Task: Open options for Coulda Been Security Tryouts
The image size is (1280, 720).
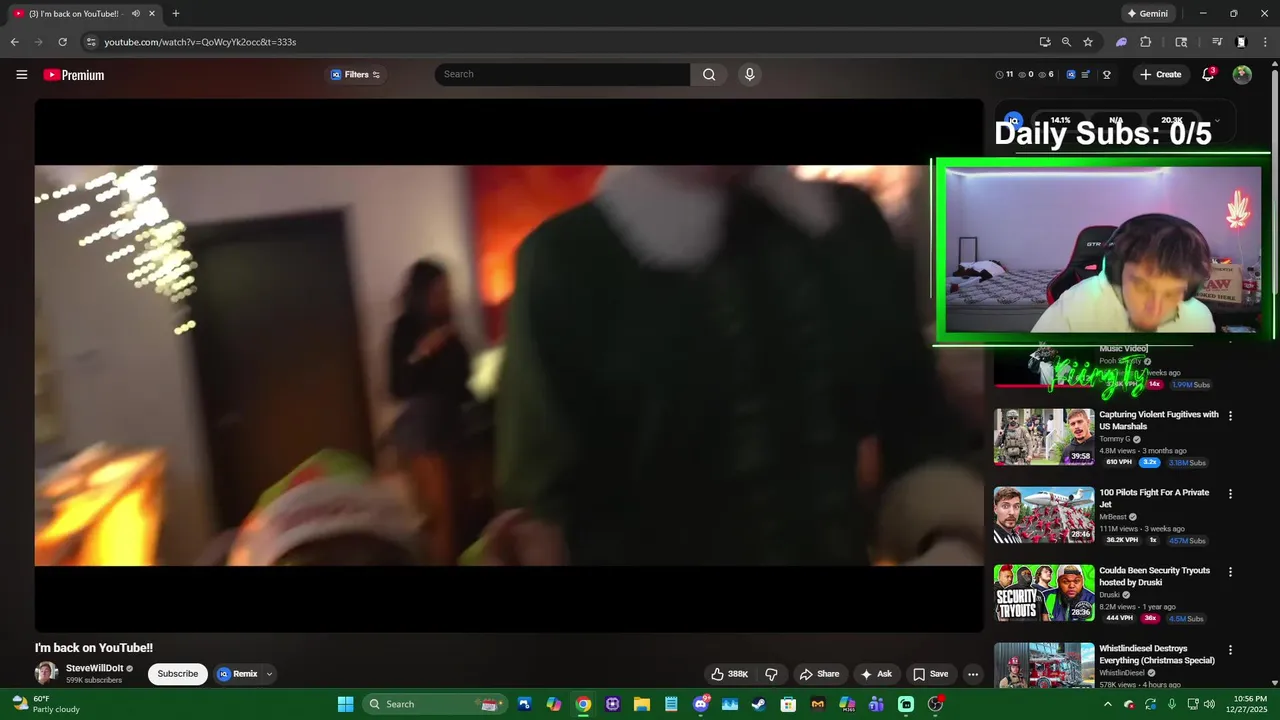Action: (x=1230, y=572)
